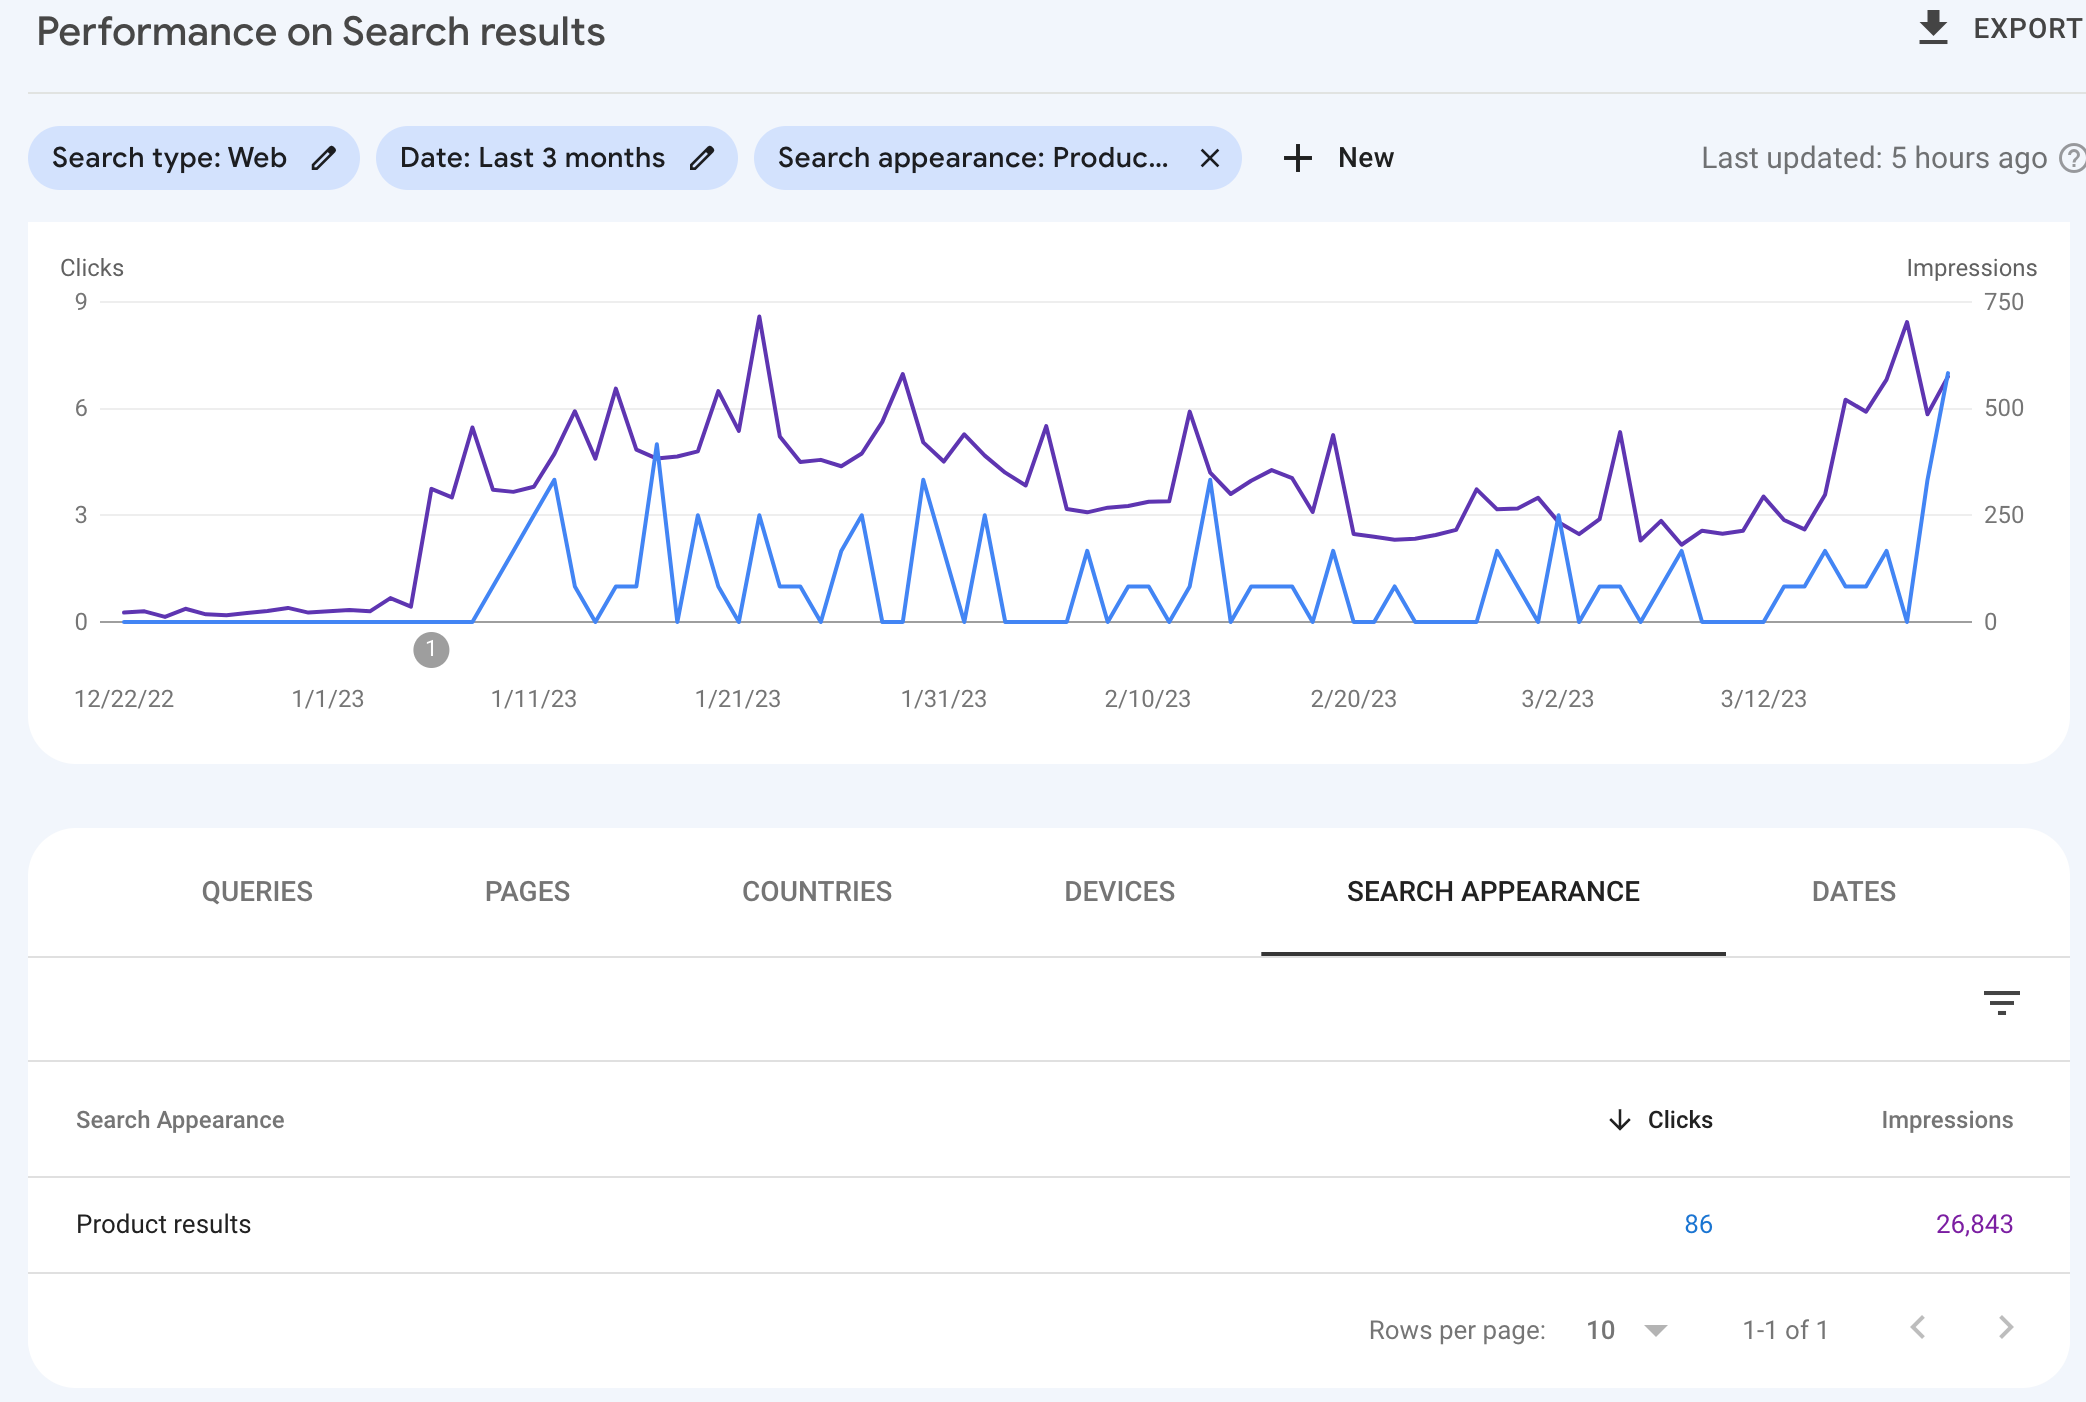2086x1402 pixels.
Task: Click the Product results row
Action: click(x=164, y=1224)
